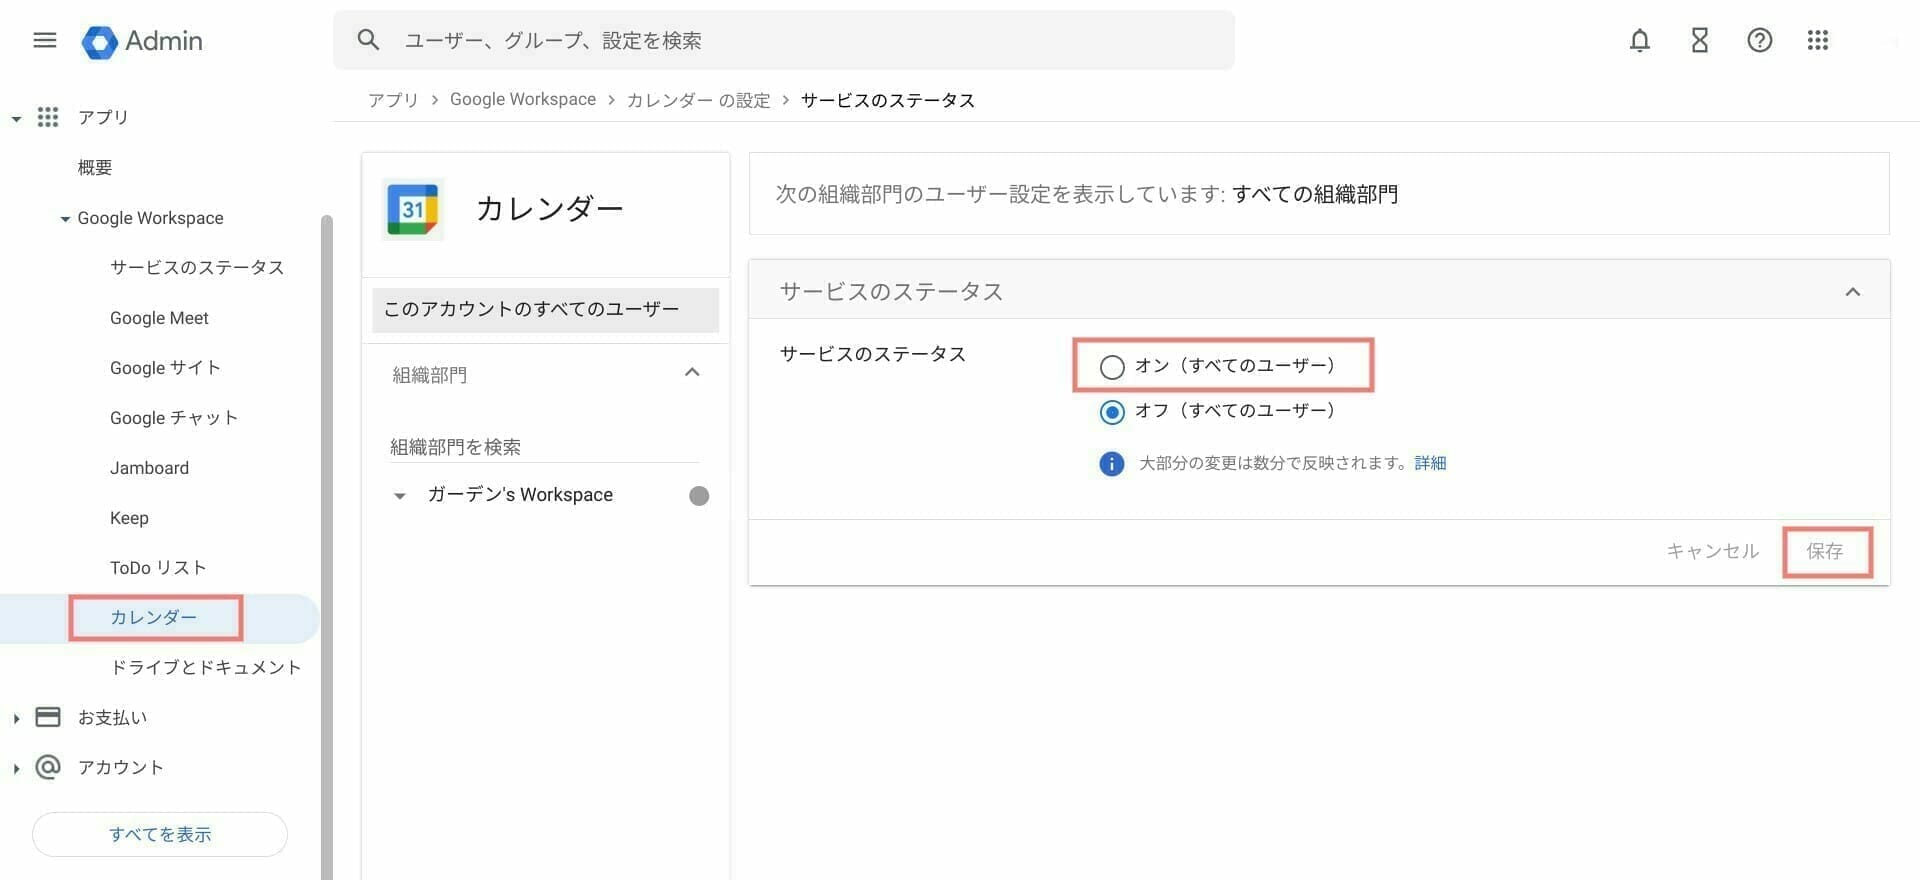The width and height of the screenshot is (1920, 880).
Task: Click the ガーデン's Workspace org unit
Action: 520,495
